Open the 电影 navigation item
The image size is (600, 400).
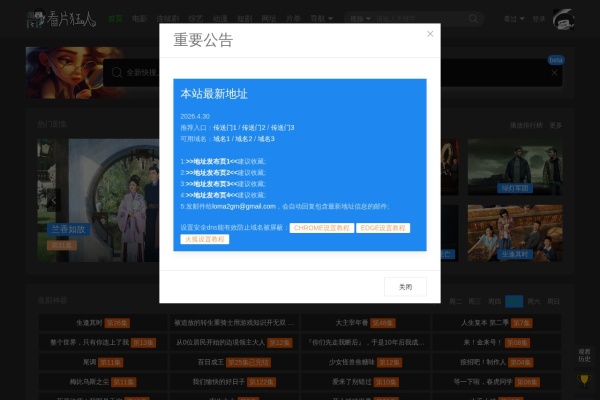[x=139, y=18]
